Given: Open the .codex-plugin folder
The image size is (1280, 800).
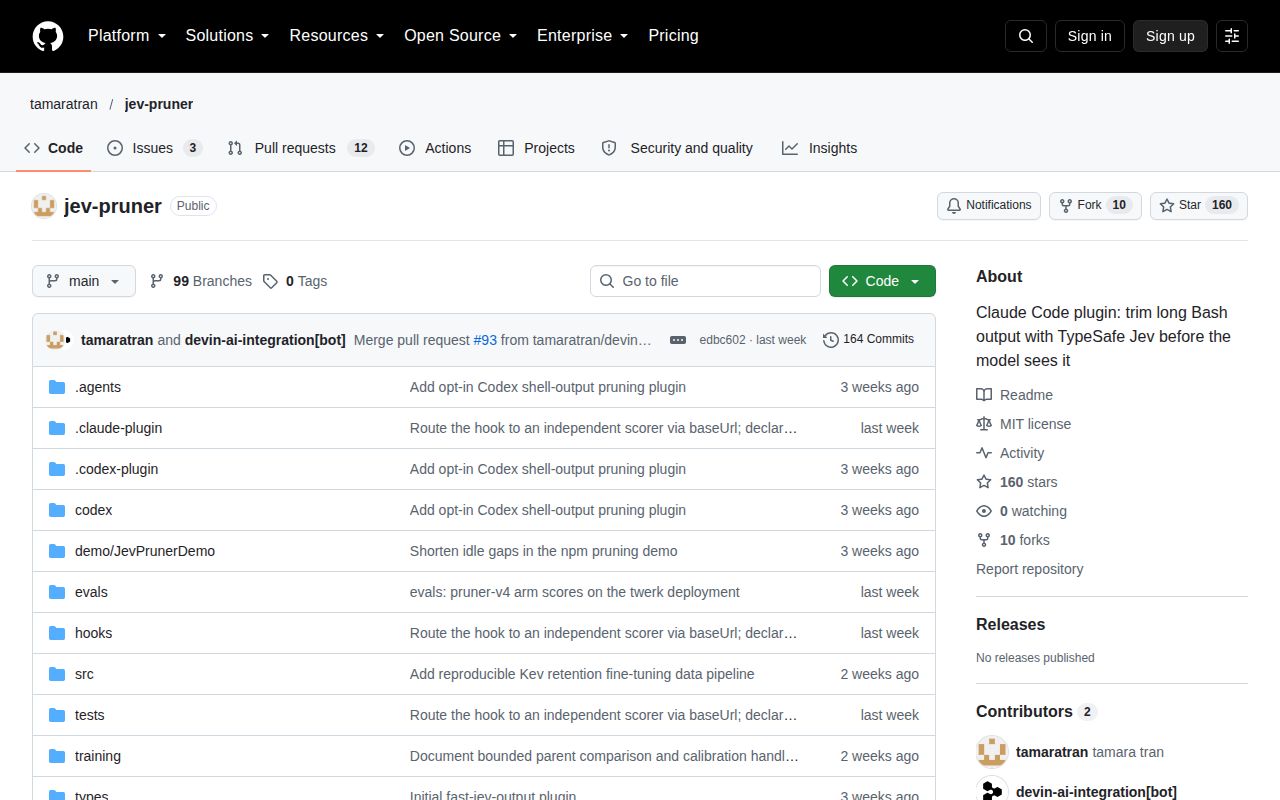Looking at the screenshot, I should 116,469.
